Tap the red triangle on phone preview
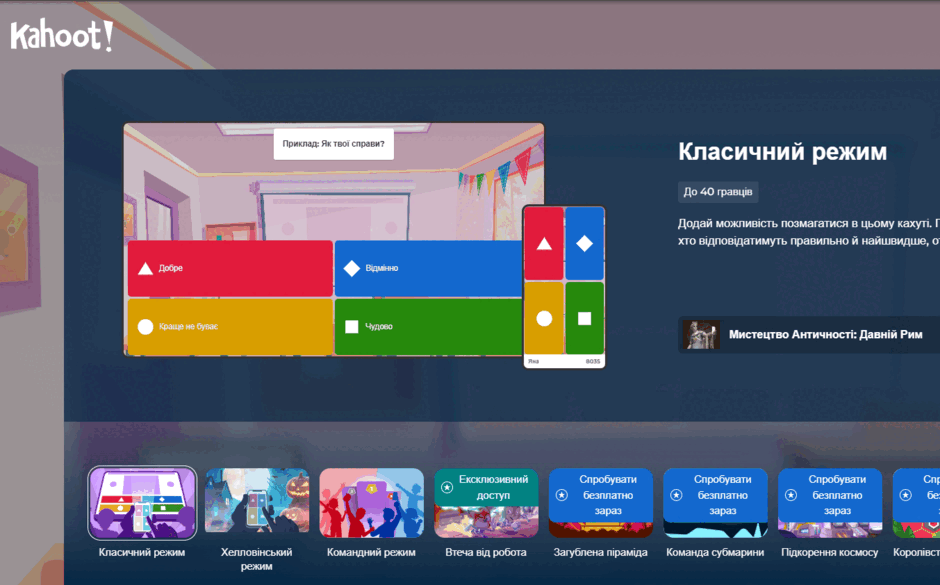 [x=544, y=243]
